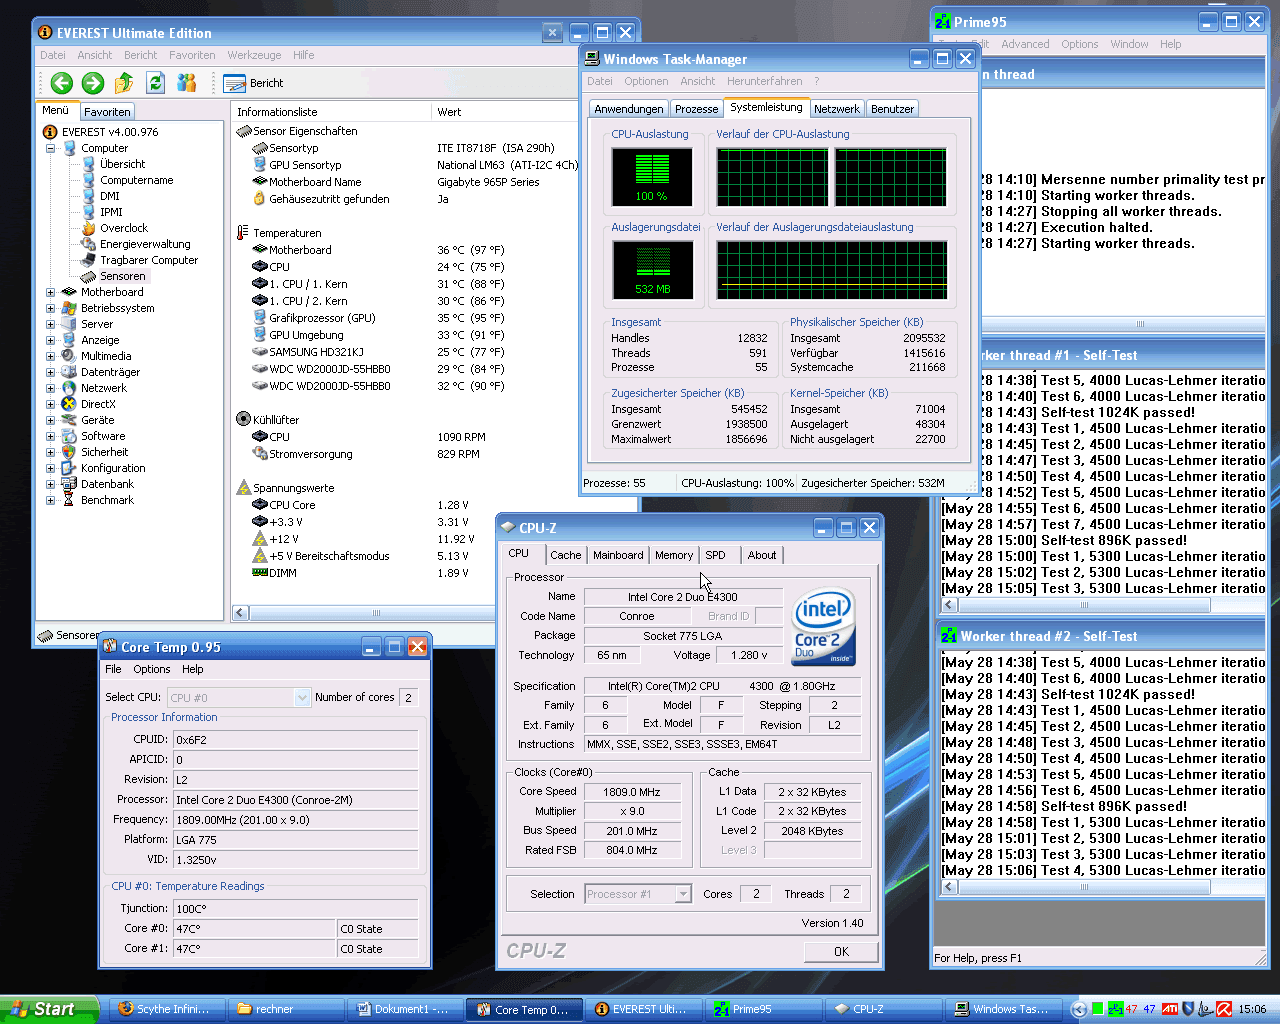Click the Up-level icon in EVEREST toolbar

point(124,83)
